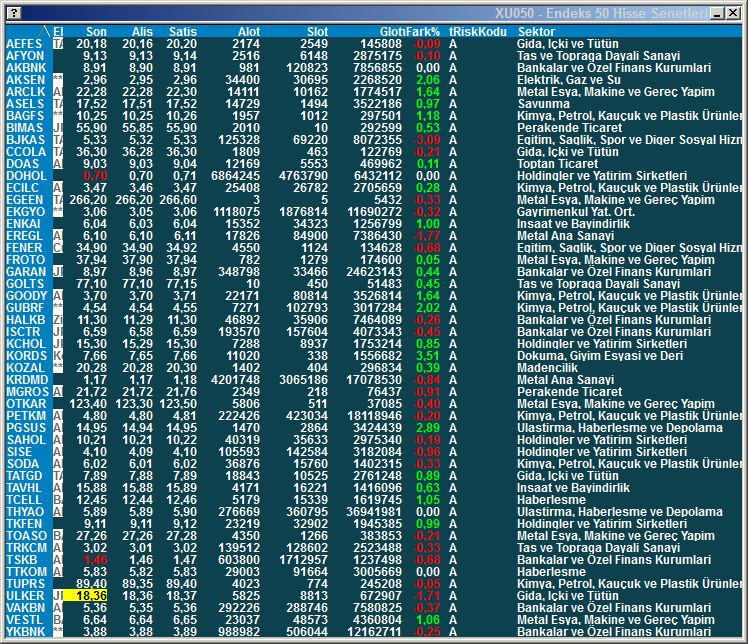Sort by the Sektor column header

[x=536, y=31]
